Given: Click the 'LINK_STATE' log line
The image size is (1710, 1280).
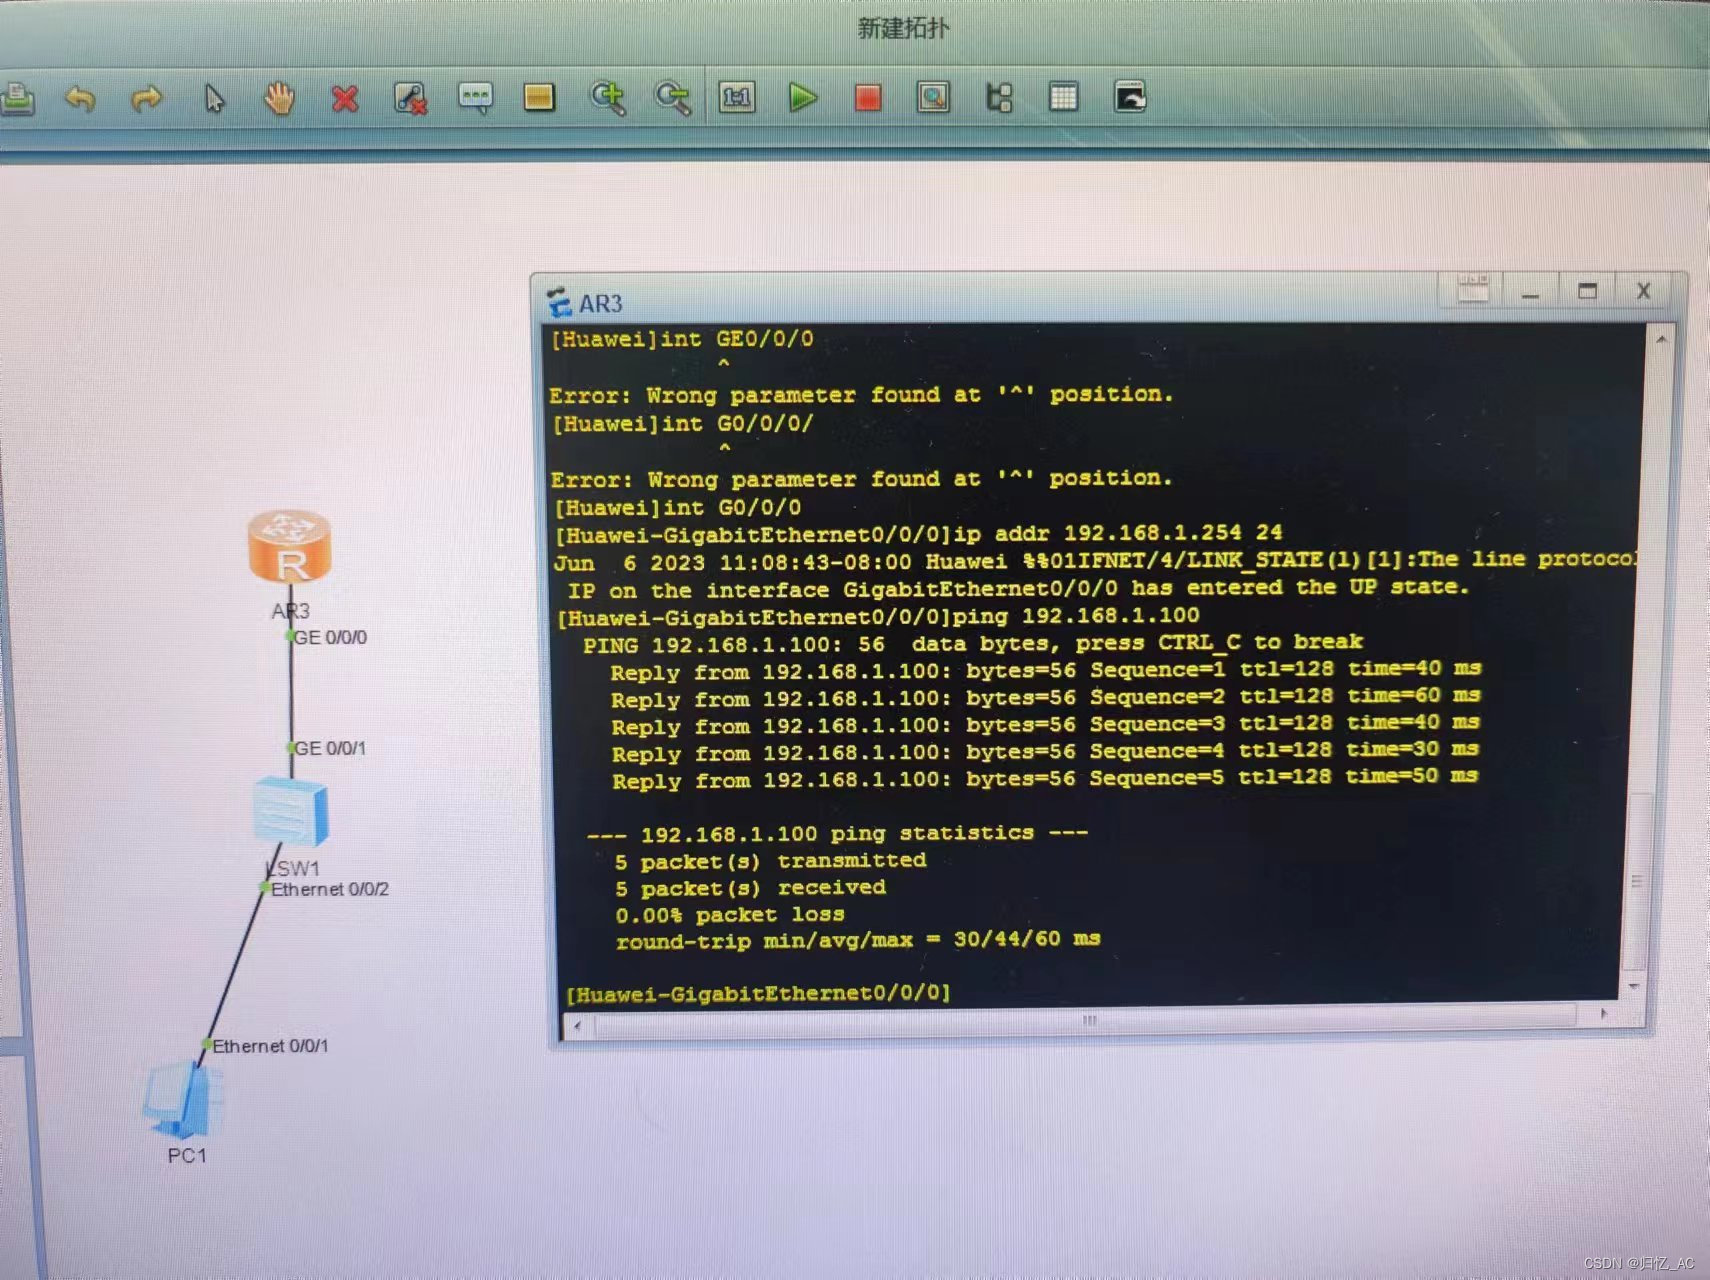Looking at the screenshot, I should [1095, 560].
